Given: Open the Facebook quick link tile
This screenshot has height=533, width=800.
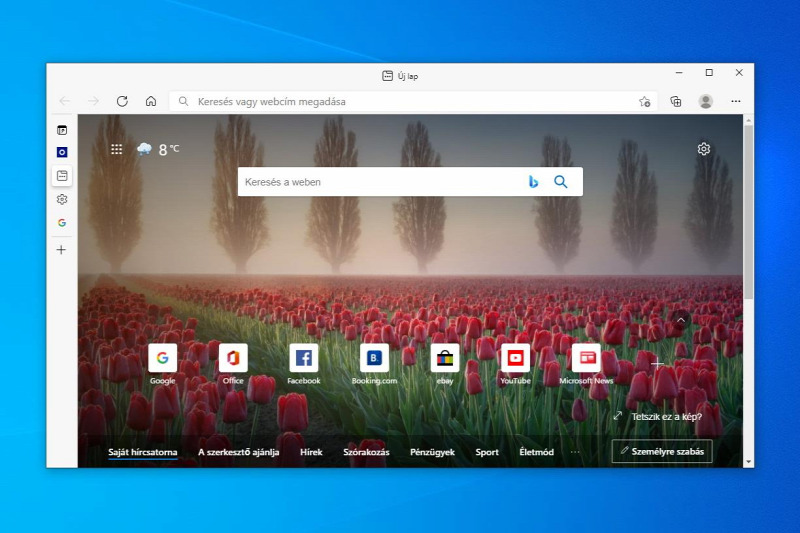Looking at the screenshot, I should [x=304, y=364].
